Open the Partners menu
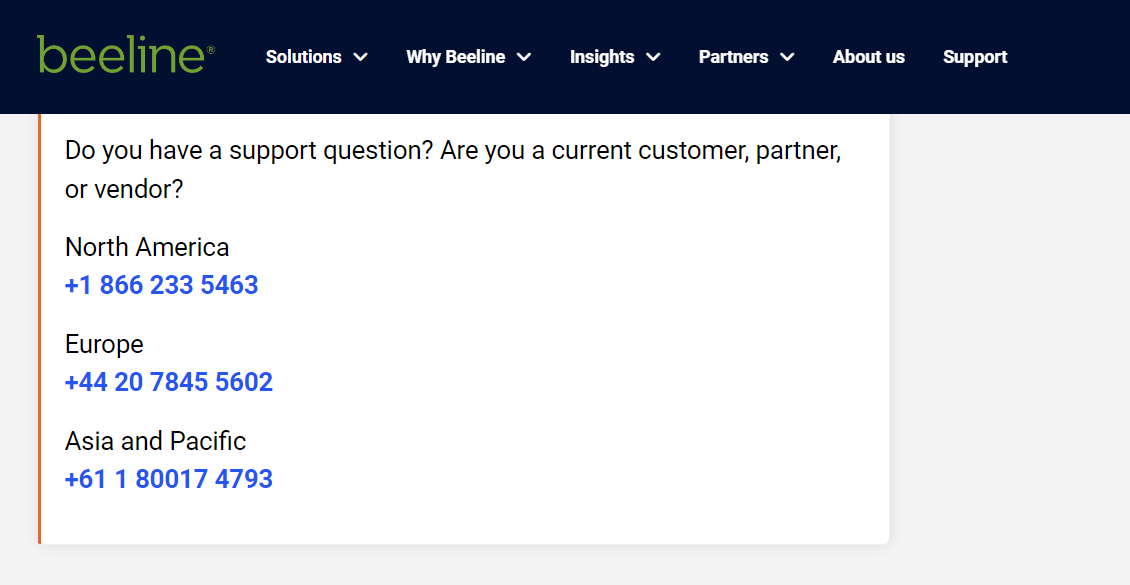Image resolution: width=1130 pixels, height=585 pixels. (x=732, y=57)
